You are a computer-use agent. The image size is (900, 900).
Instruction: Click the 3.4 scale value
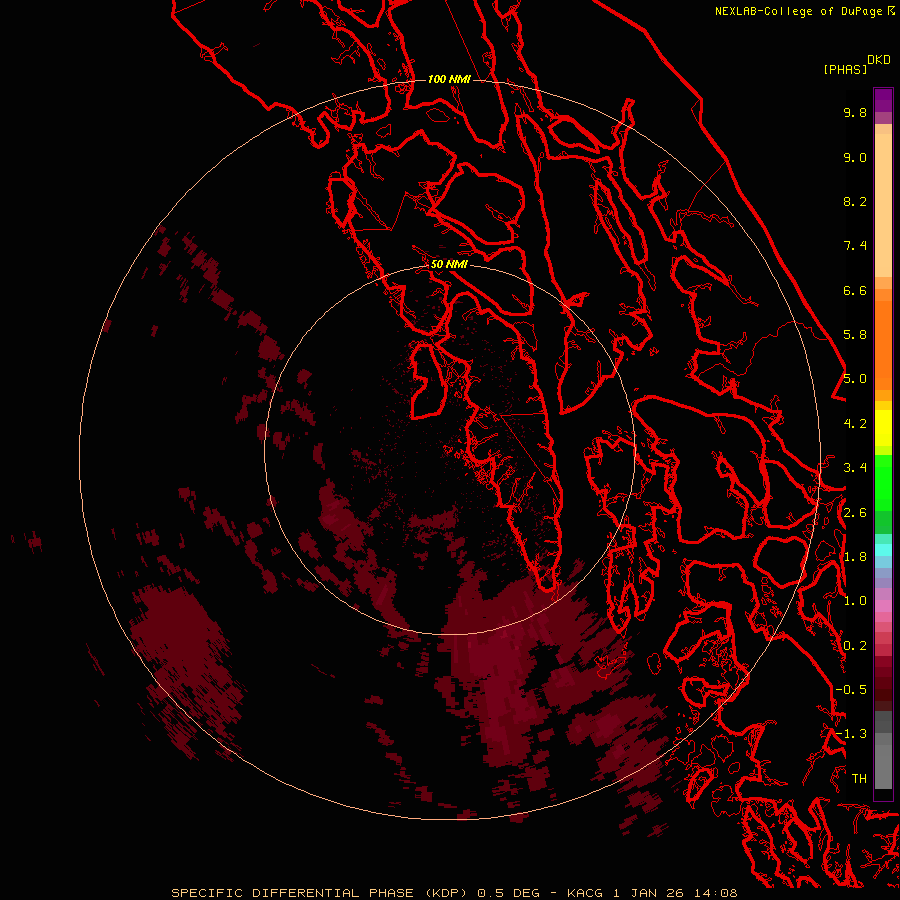pyautogui.click(x=855, y=468)
